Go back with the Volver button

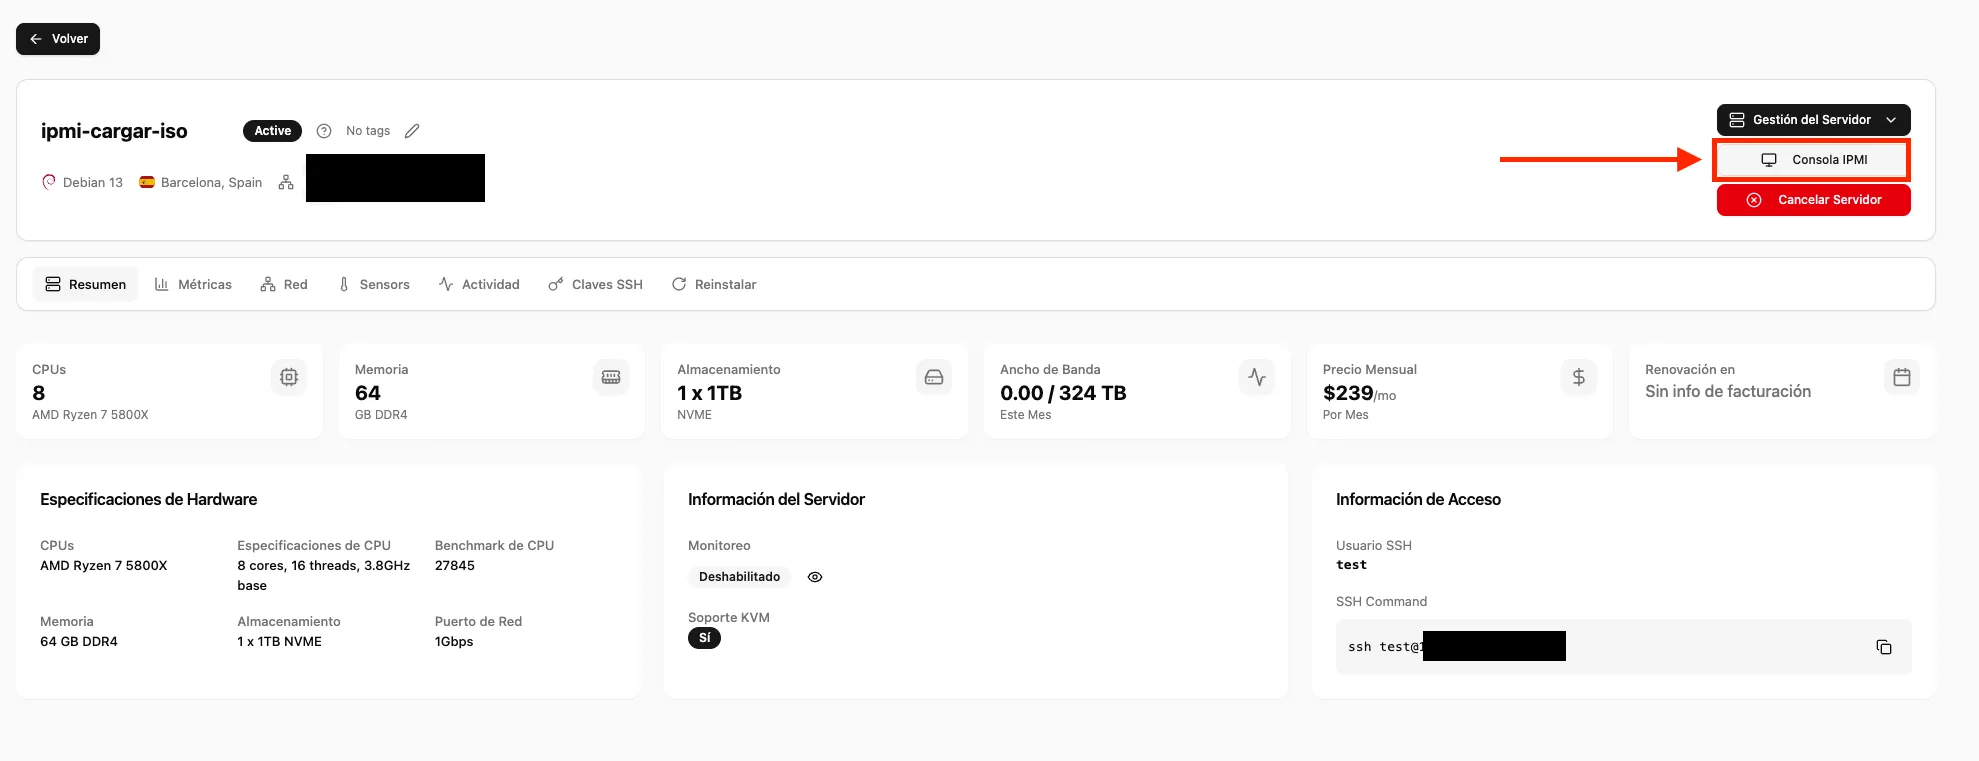click(x=58, y=39)
